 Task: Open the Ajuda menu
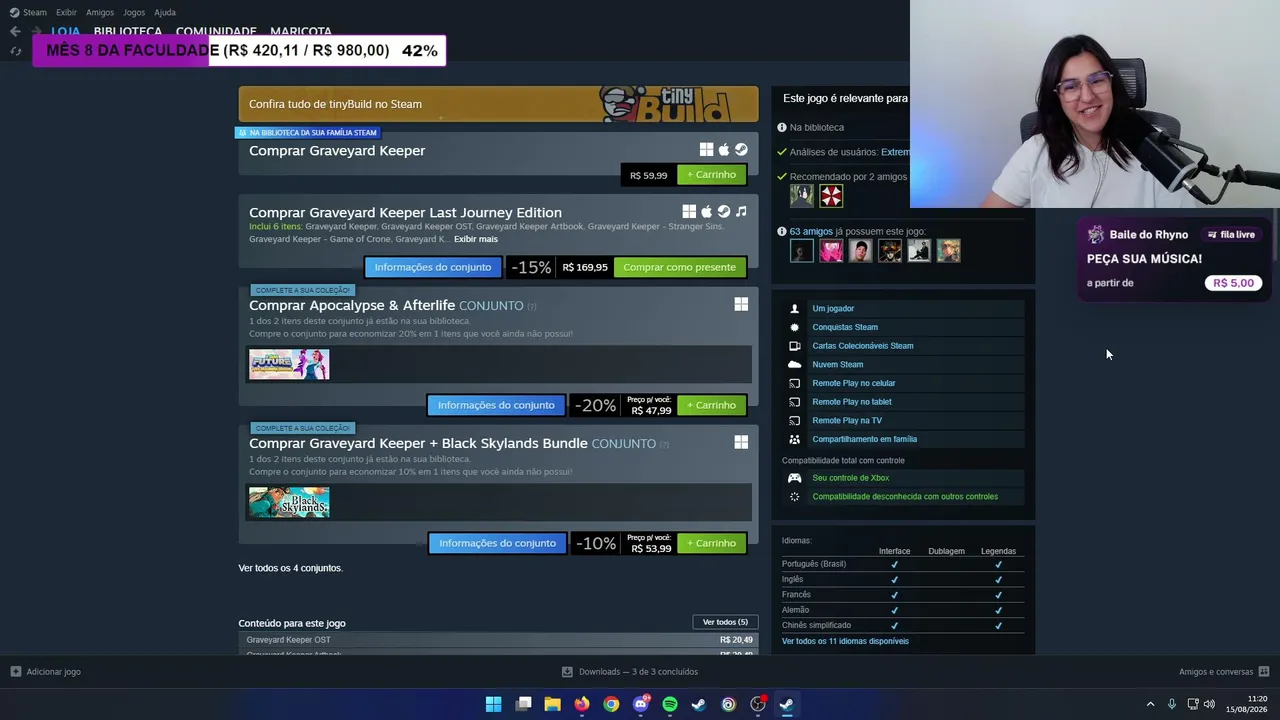[165, 12]
